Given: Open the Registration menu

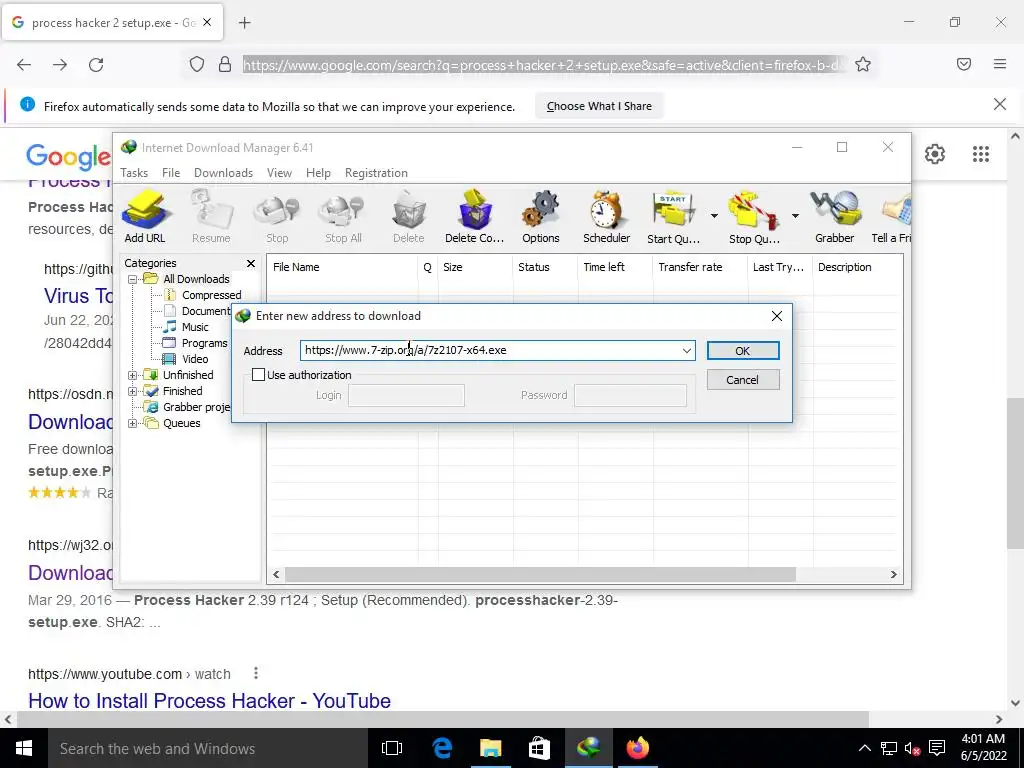Looking at the screenshot, I should point(376,173).
